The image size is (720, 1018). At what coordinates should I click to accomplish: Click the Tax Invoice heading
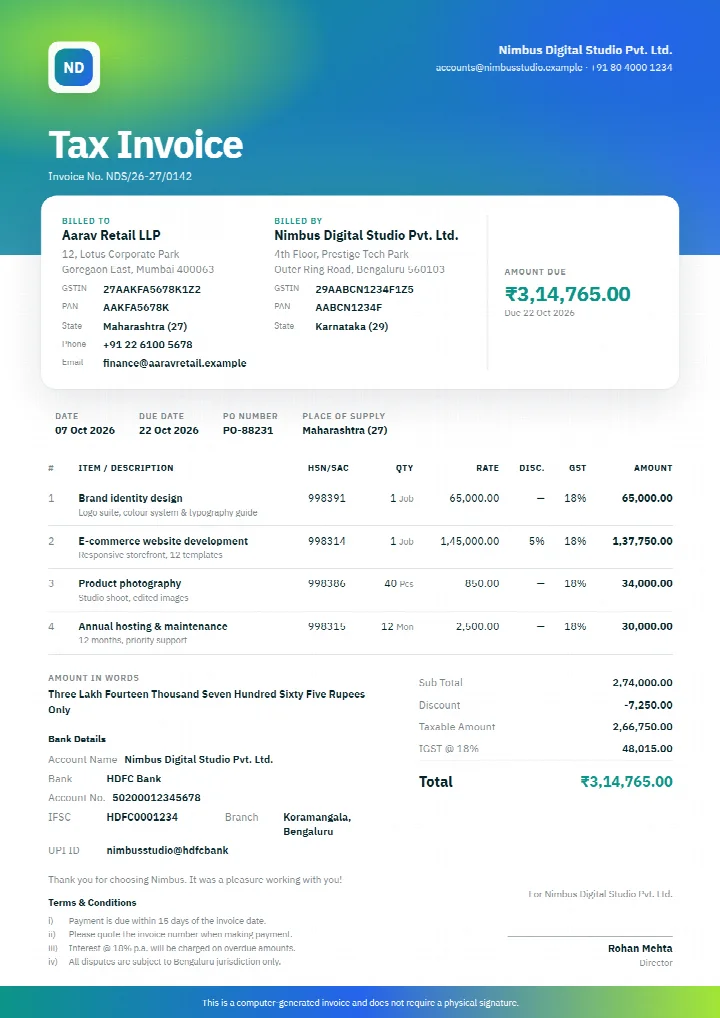point(145,144)
